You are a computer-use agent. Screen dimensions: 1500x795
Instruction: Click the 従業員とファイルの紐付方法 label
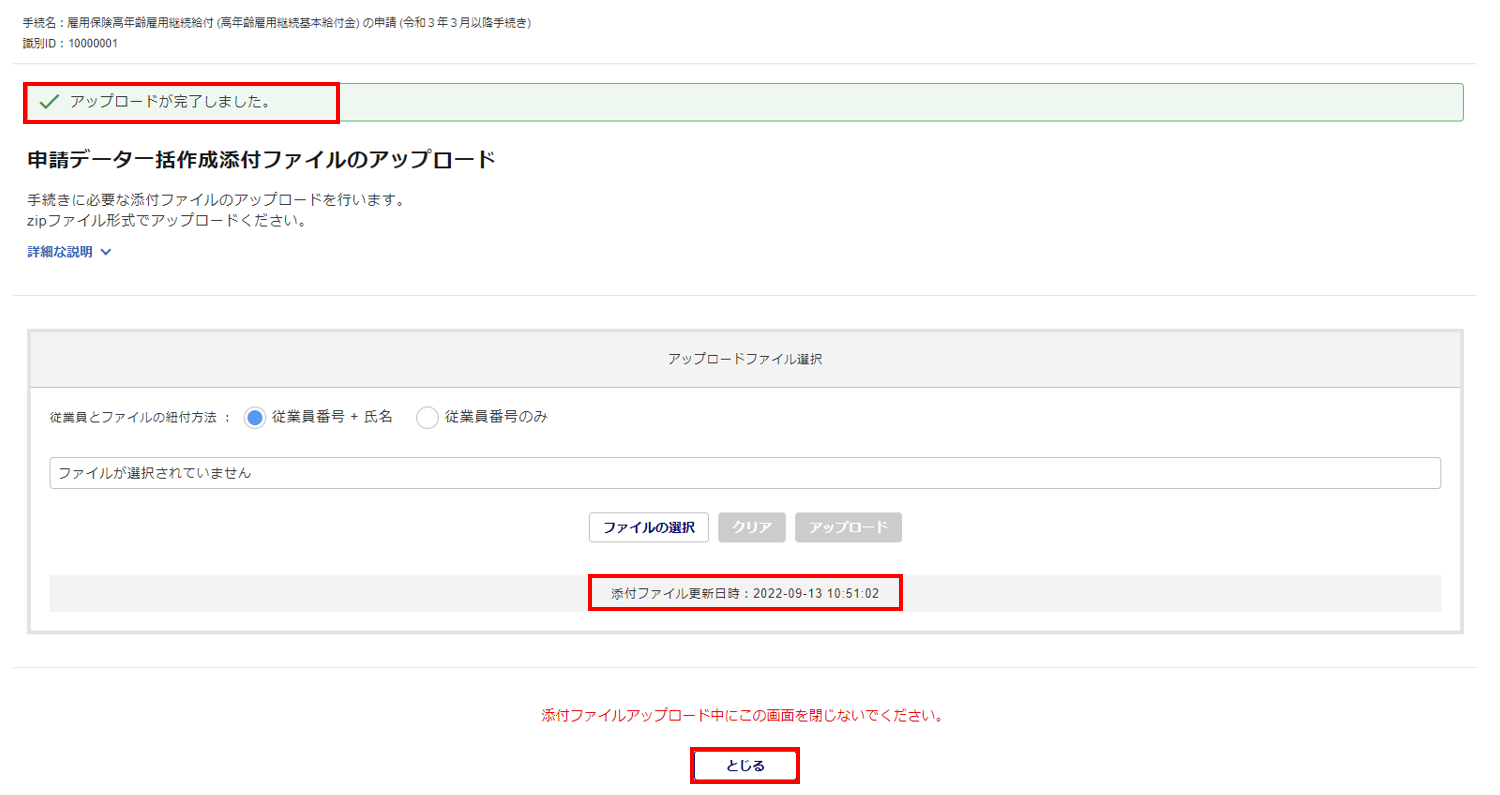(140, 418)
